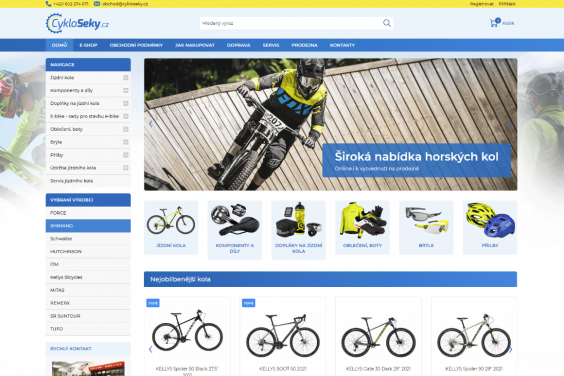Screen dimensions: 564x376
Task: Select the Schwalbe manufacturer
Action: [x=88, y=239]
